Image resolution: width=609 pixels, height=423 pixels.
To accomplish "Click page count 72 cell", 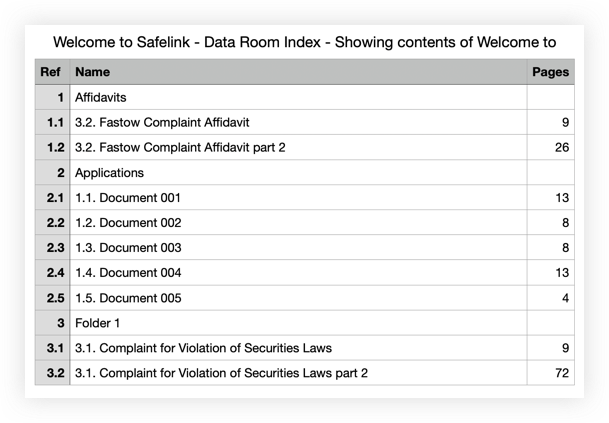I will [561, 373].
